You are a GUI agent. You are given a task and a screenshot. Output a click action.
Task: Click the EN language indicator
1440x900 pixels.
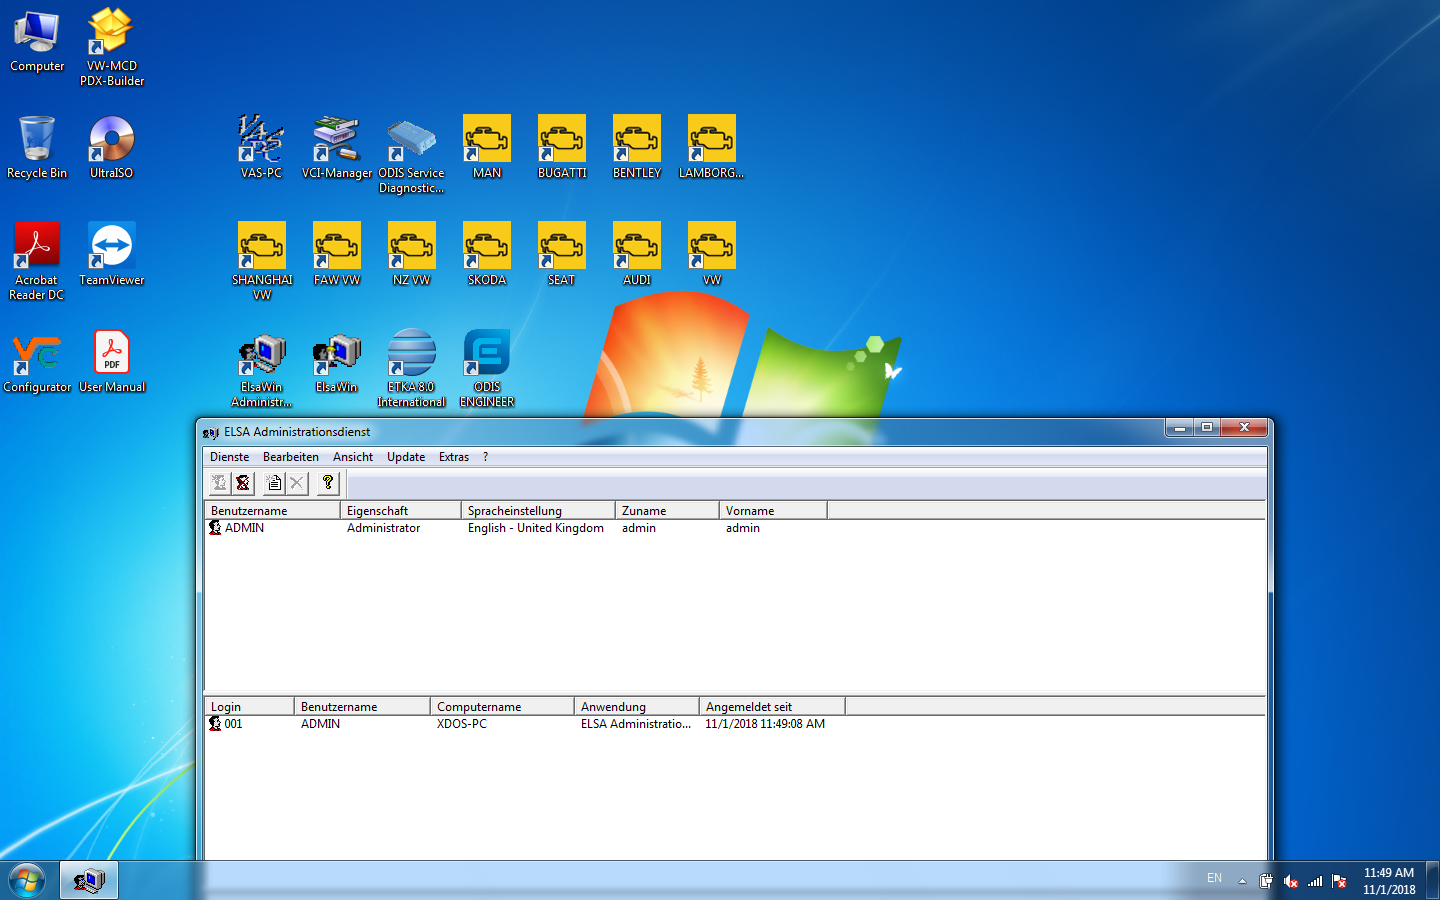1214,878
